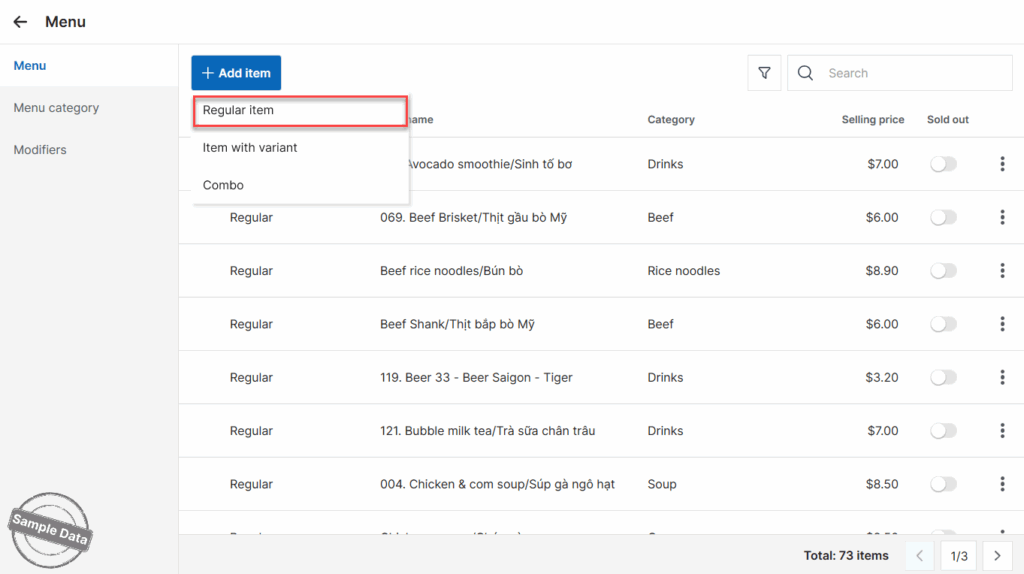
Task: Go to next page of items
Action: click(996, 555)
